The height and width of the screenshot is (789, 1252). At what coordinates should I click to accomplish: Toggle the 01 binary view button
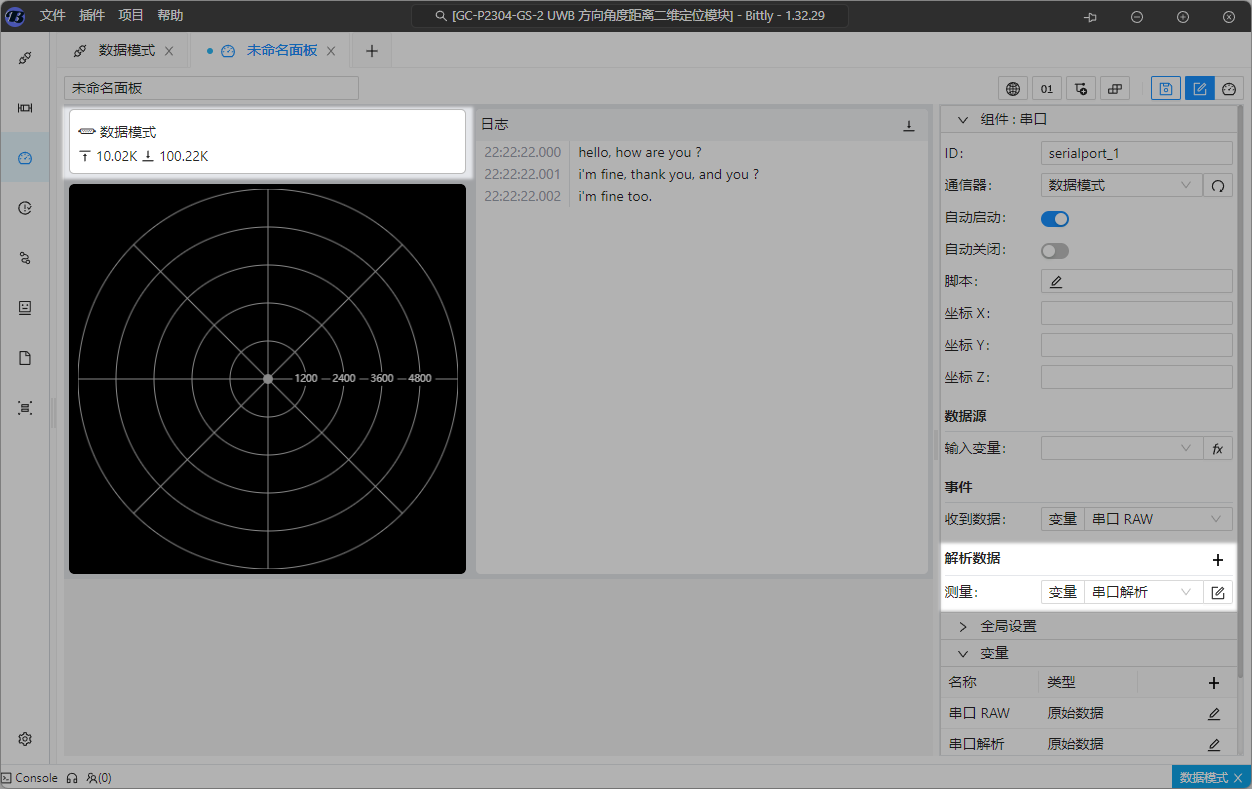[x=1047, y=88]
